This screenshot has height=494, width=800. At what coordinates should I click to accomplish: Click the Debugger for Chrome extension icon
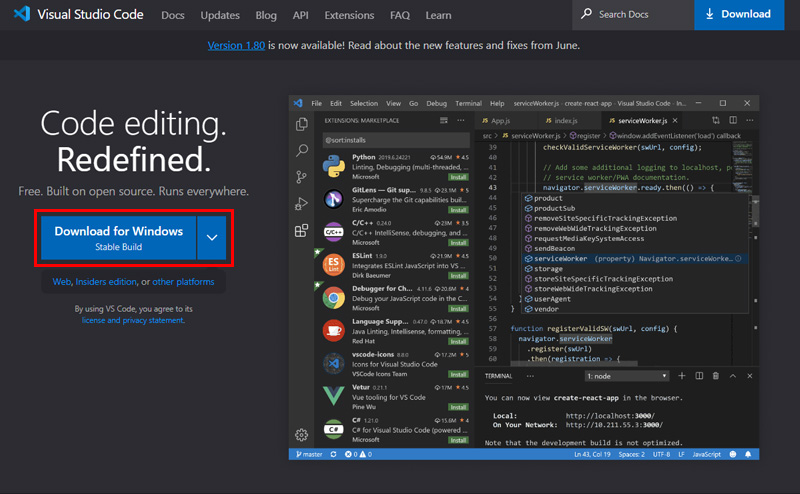pyautogui.click(x=334, y=298)
